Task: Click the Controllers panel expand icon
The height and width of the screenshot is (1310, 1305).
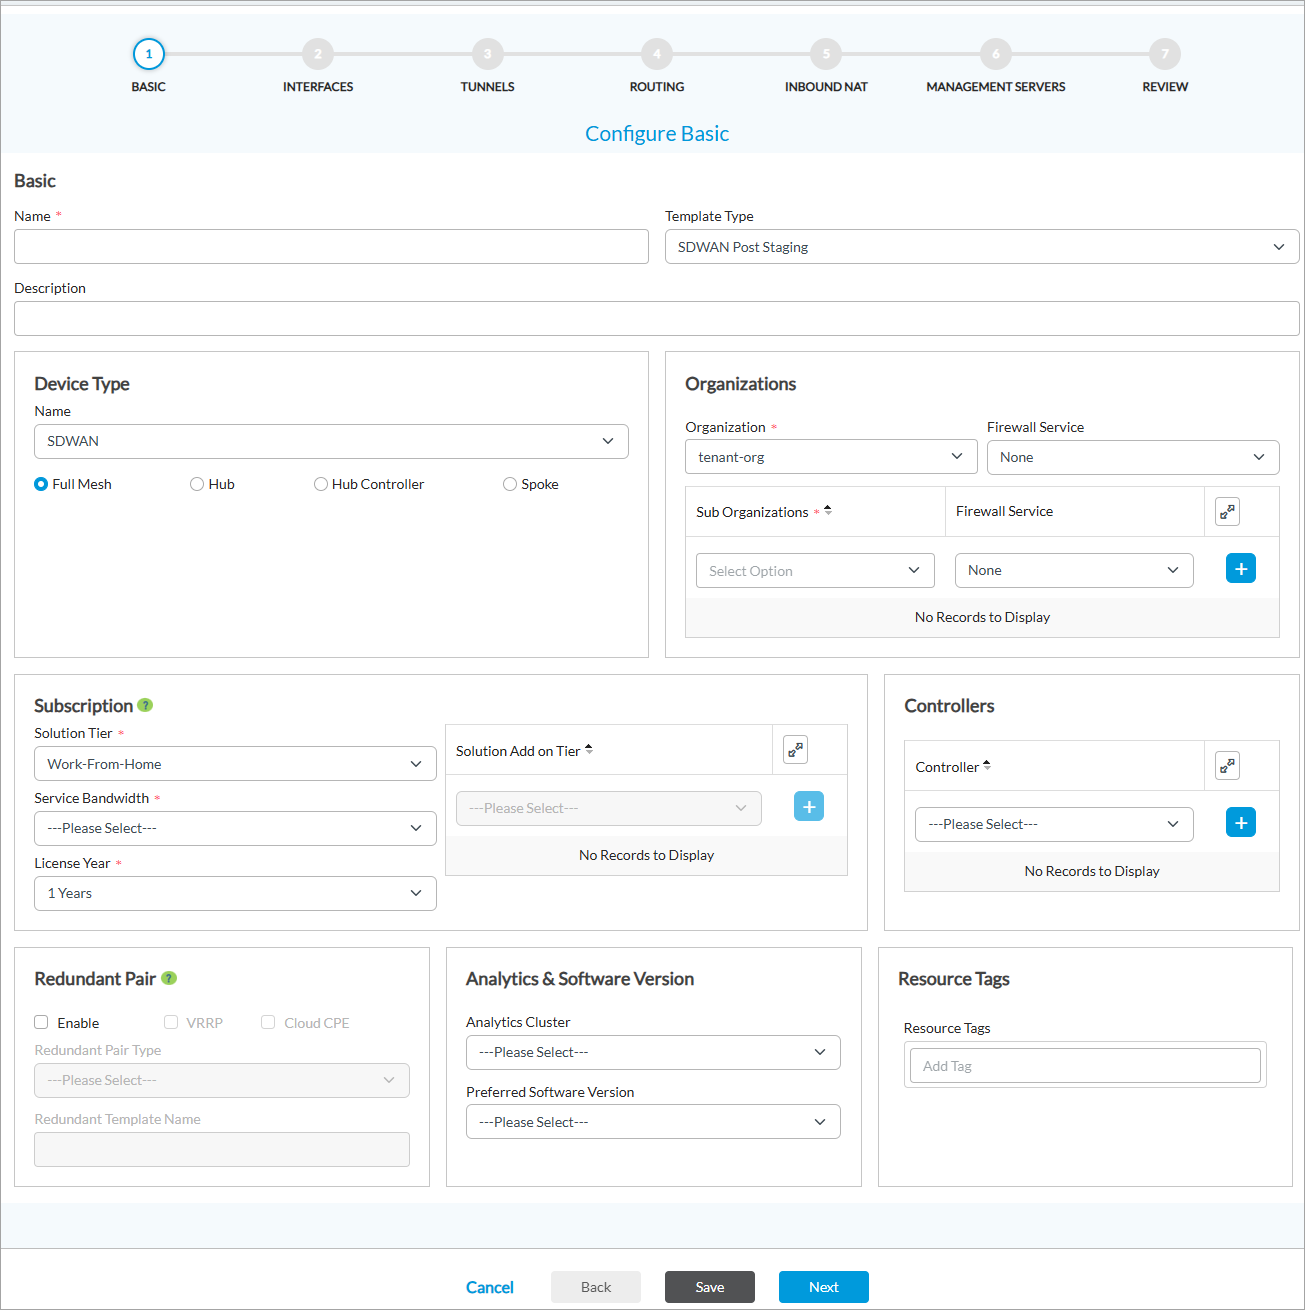Action: coord(1227,765)
